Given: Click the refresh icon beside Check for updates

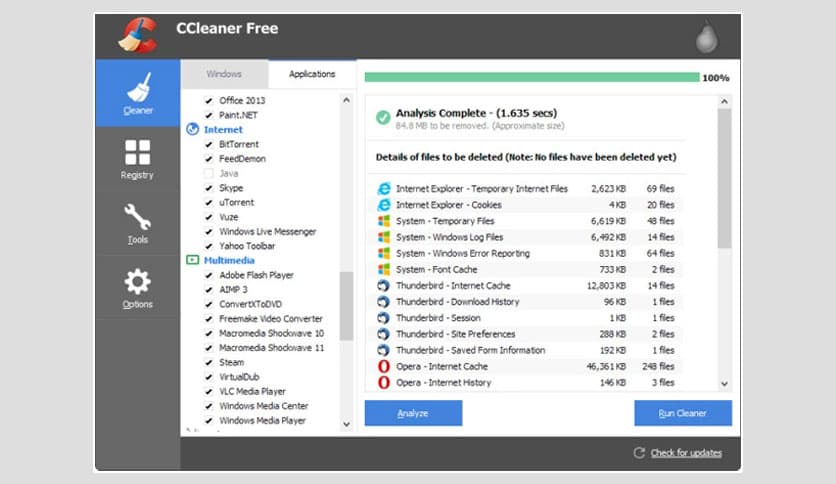Looking at the screenshot, I should coord(639,453).
